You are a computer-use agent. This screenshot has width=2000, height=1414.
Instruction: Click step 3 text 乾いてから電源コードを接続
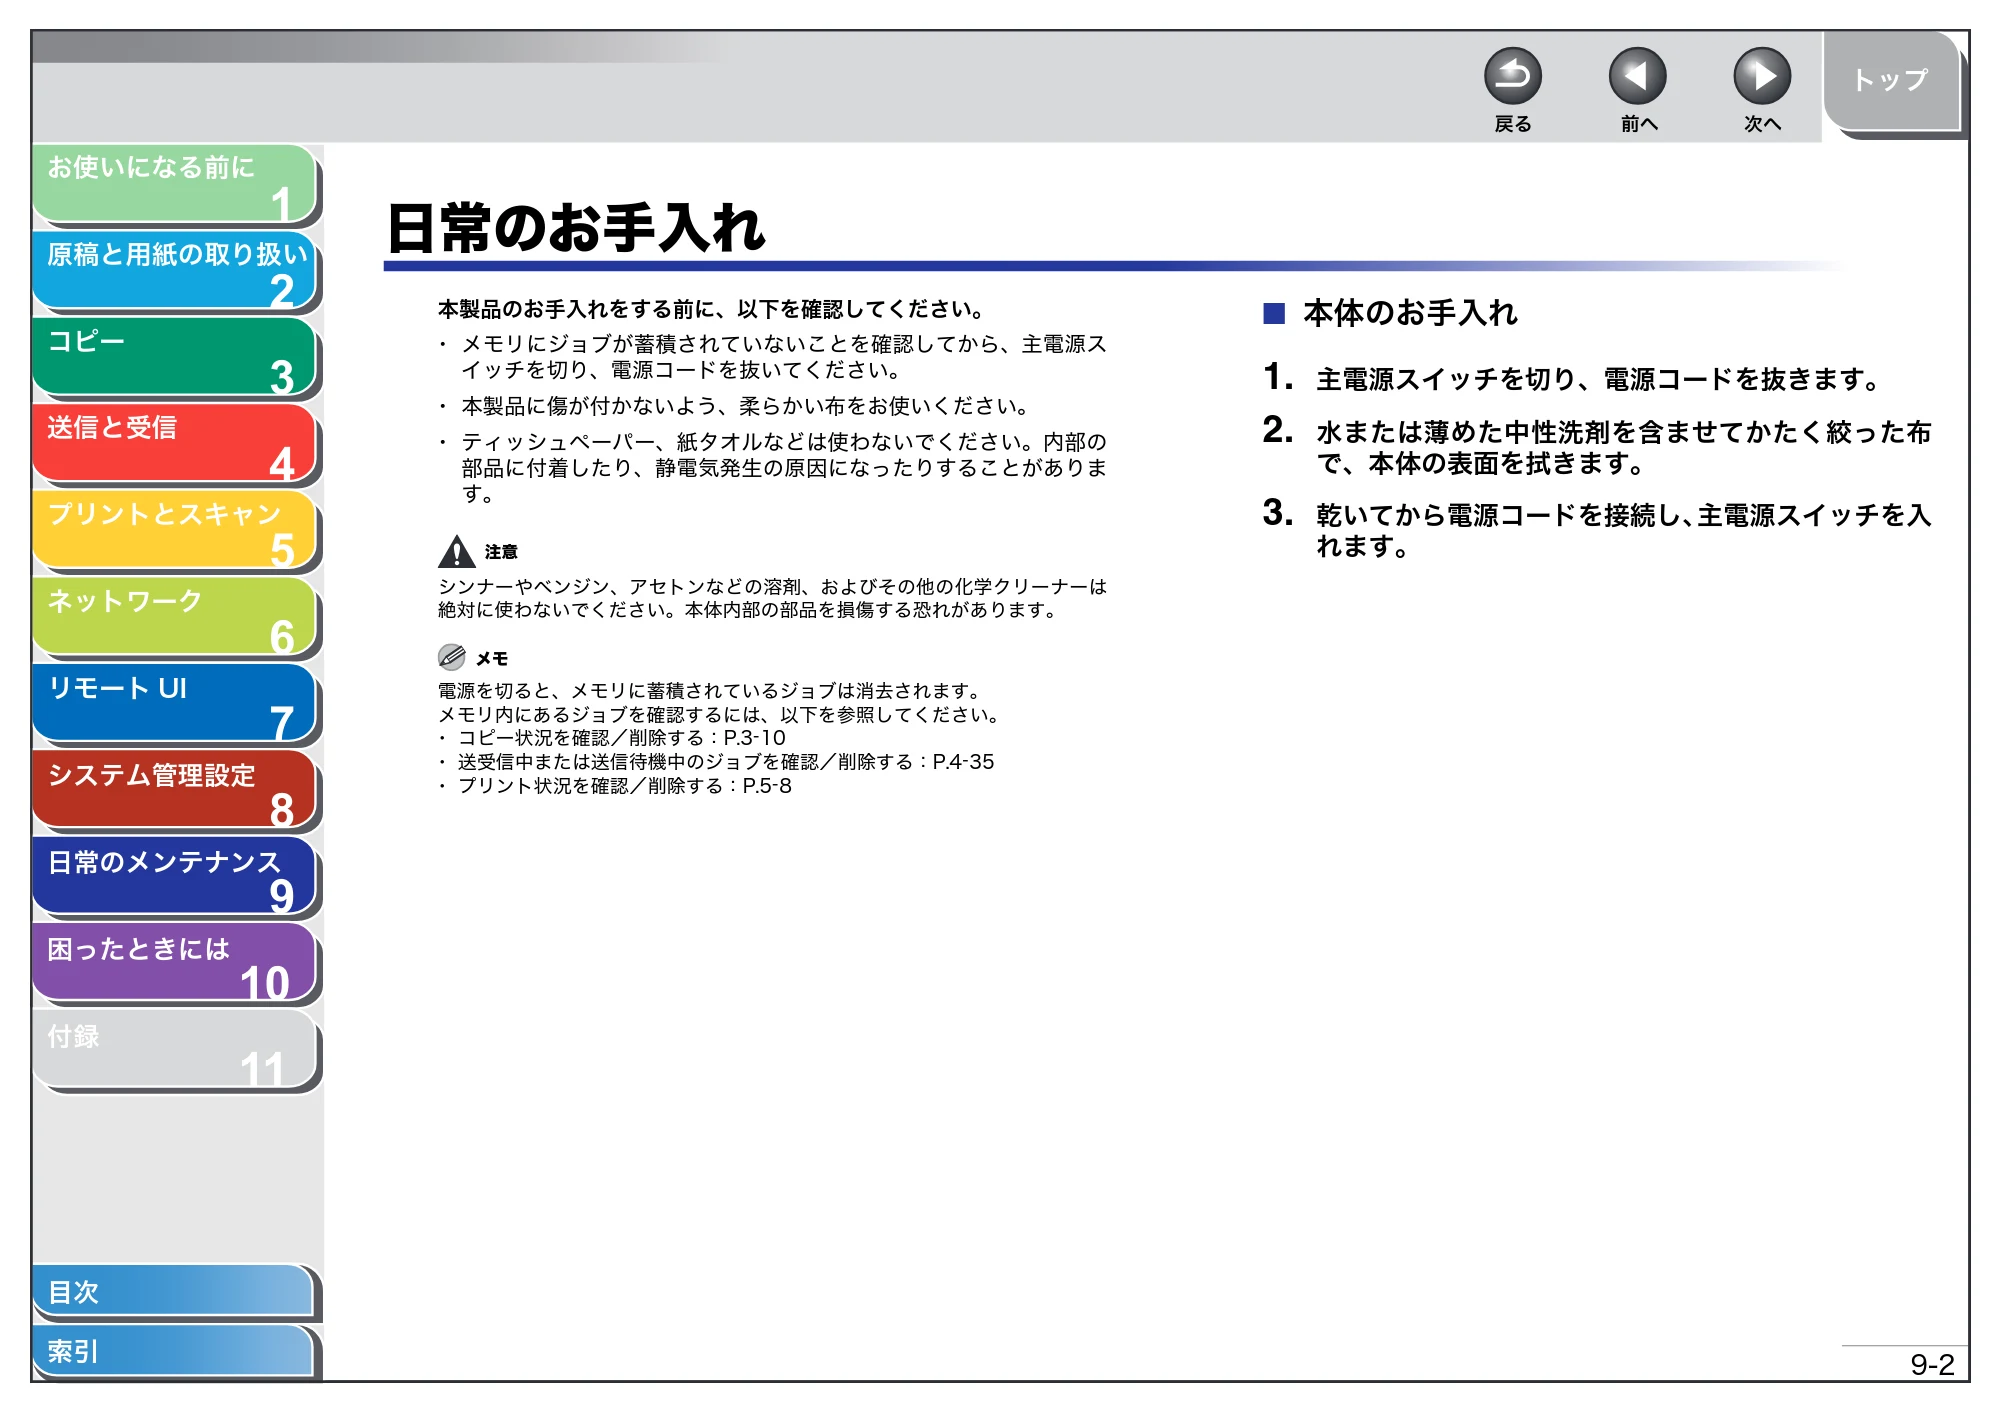1624,530
